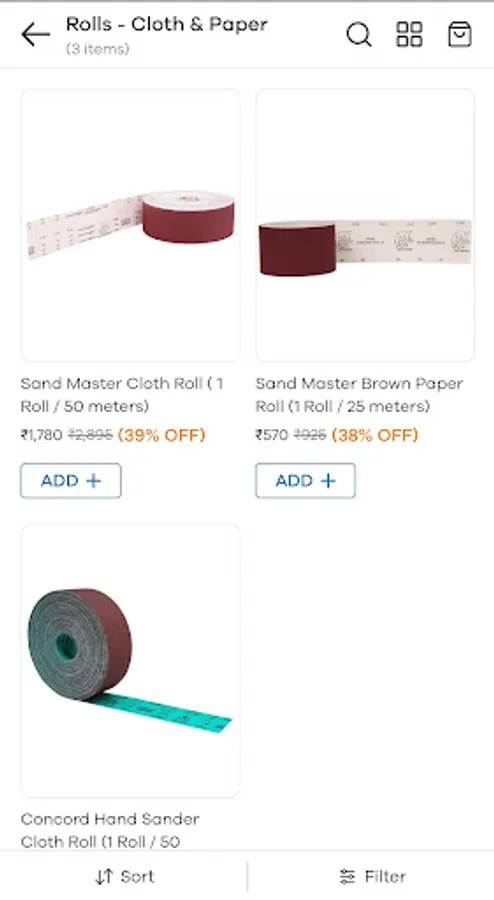Open Filter options in the bottom bar
This screenshot has width=494, height=900.
(x=371, y=876)
